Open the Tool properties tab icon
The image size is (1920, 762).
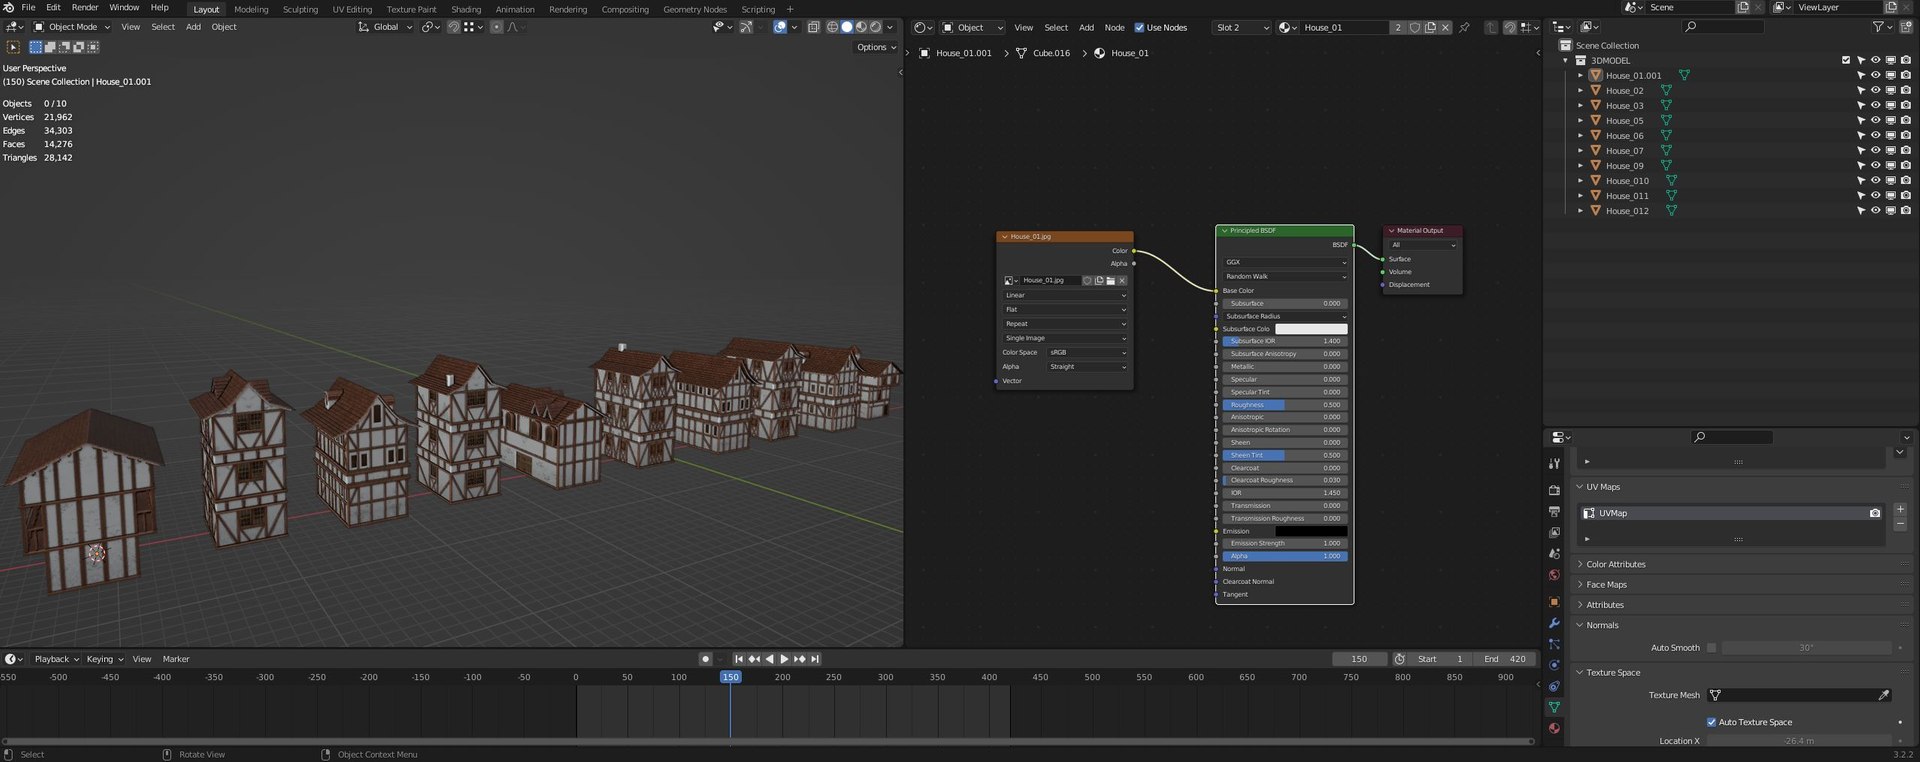coord(1554,464)
